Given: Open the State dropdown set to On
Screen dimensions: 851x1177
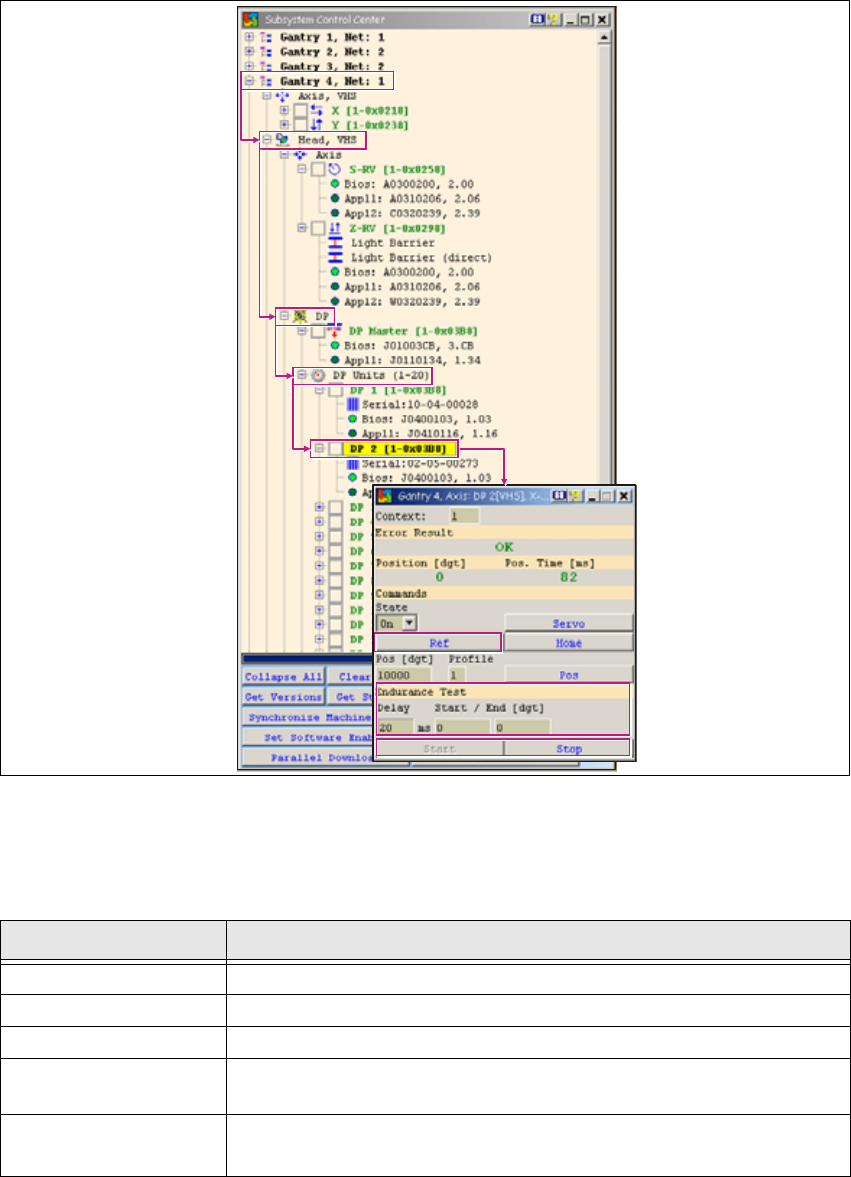Looking at the screenshot, I should click(x=408, y=623).
